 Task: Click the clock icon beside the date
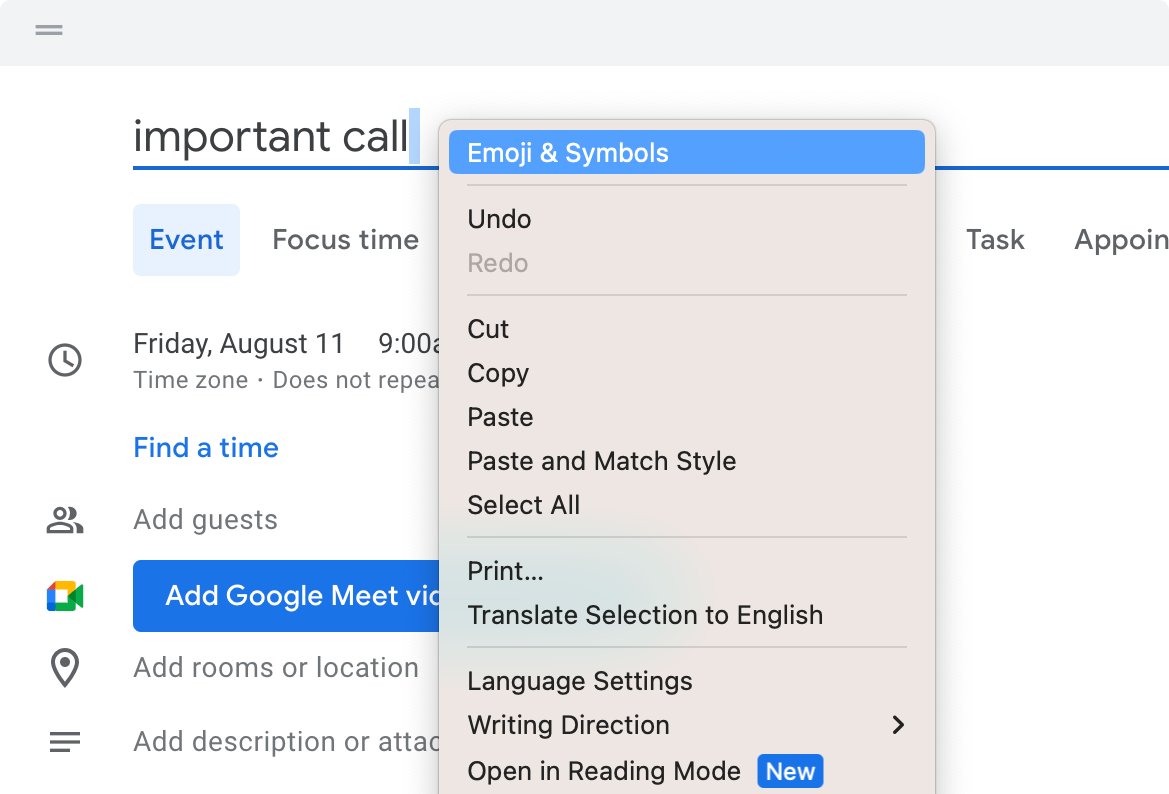65,360
